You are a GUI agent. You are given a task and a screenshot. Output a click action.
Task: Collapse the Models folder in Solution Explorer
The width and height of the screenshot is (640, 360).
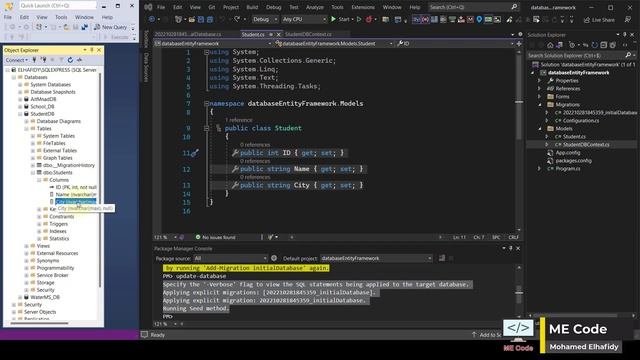540,129
